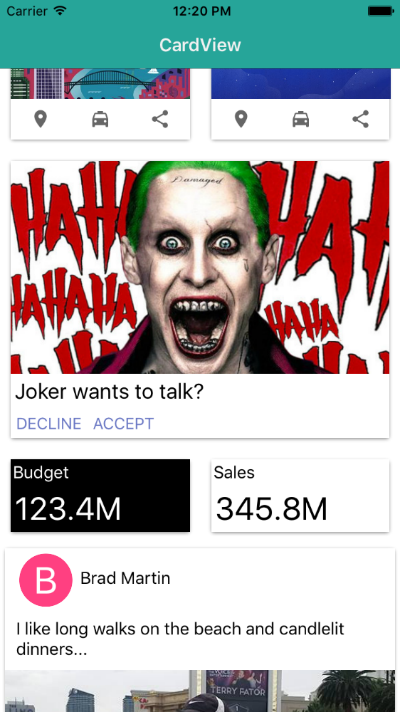Screen dimensions: 400x712
Task: Tap blue starry image on right card
Action: point(300,84)
